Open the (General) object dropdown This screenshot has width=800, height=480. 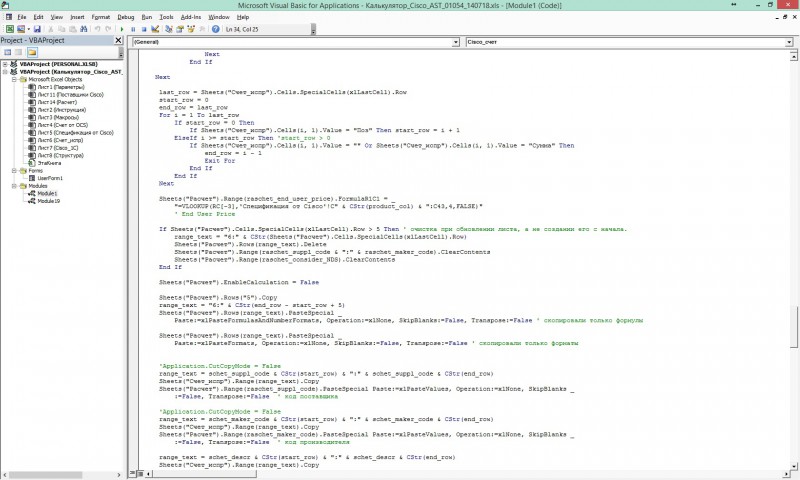click(288, 43)
